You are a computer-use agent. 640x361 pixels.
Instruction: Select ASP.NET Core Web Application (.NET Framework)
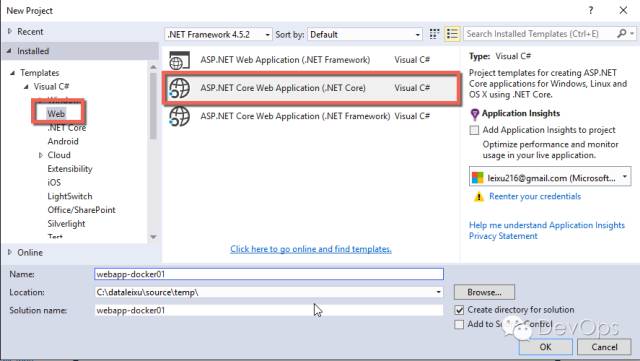click(x=311, y=116)
